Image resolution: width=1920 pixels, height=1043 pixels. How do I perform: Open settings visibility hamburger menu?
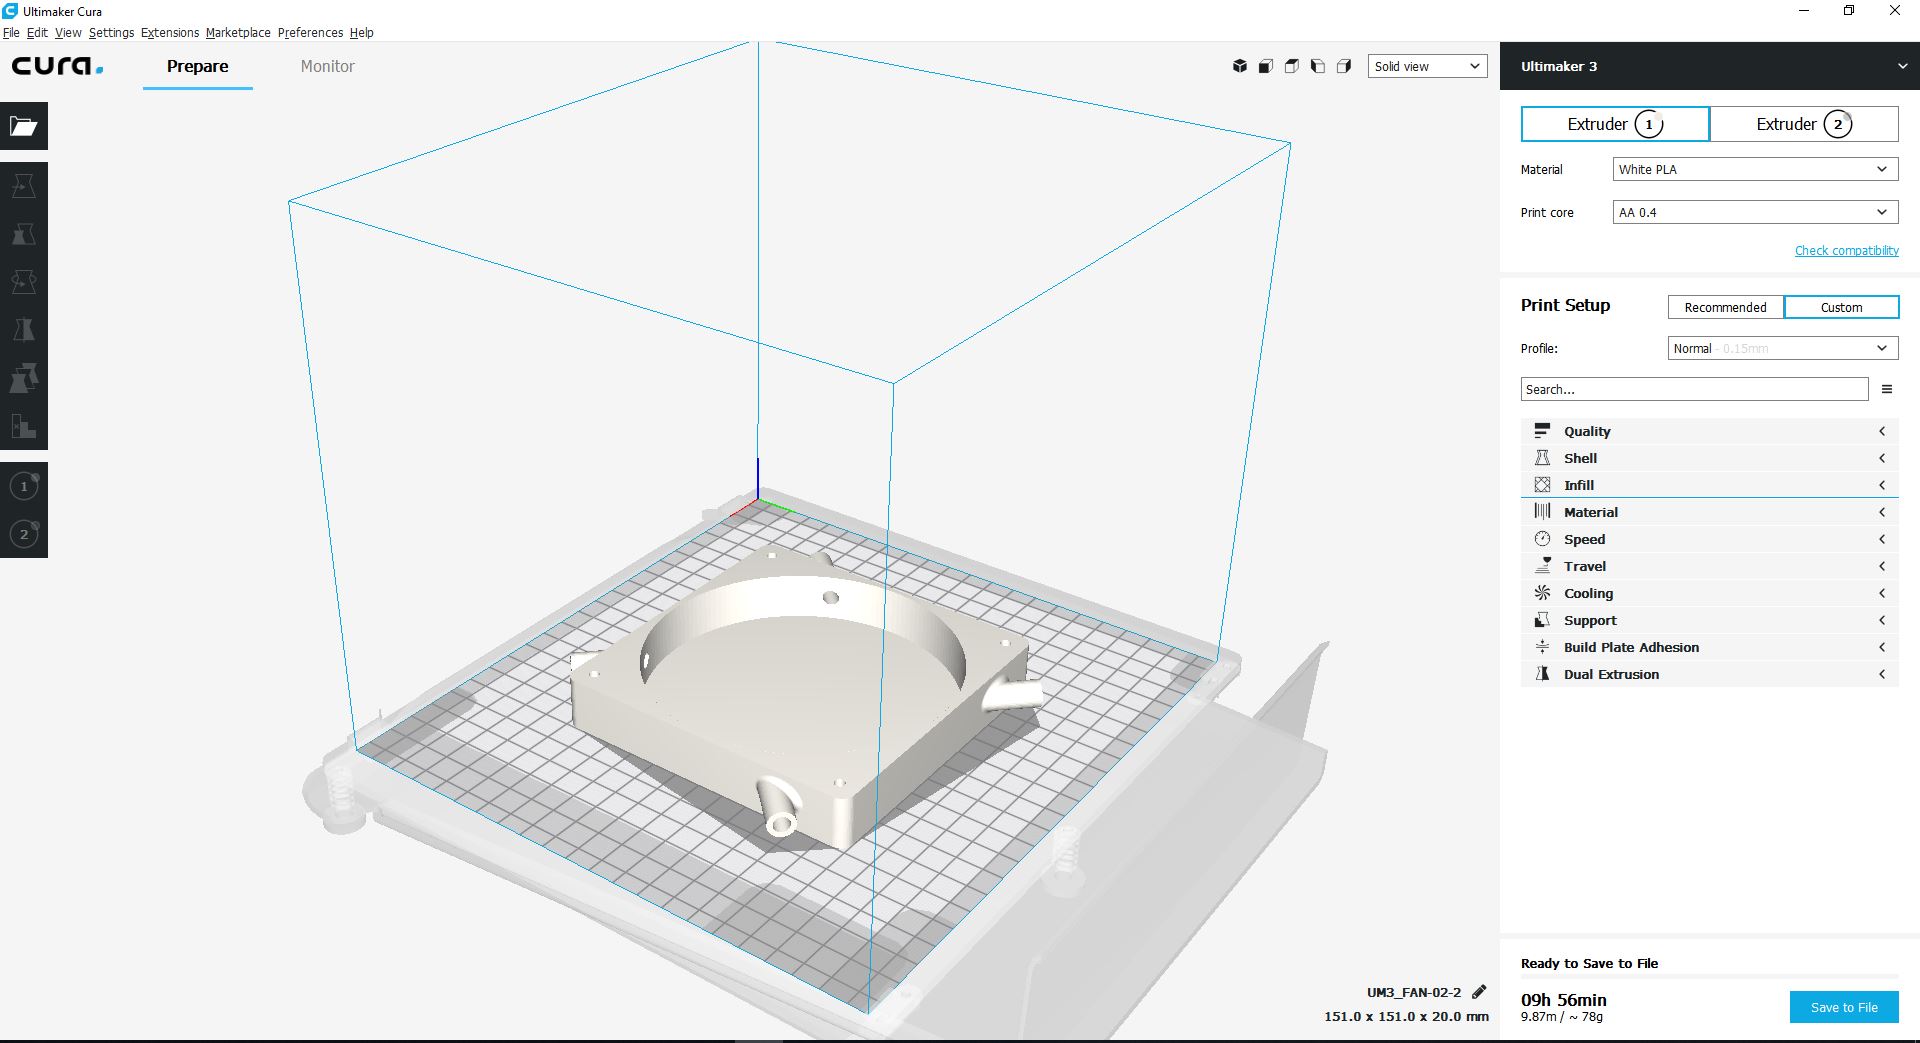point(1887,389)
